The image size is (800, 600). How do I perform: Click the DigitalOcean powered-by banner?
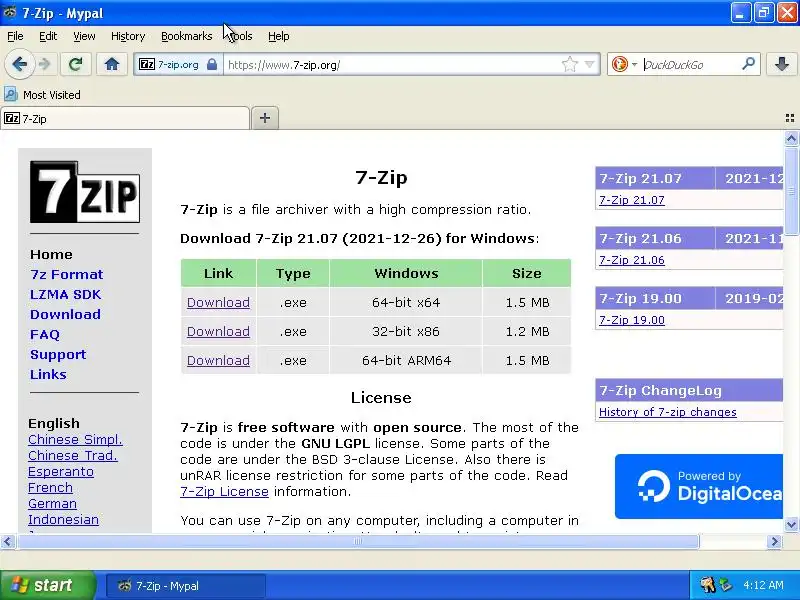click(698, 486)
